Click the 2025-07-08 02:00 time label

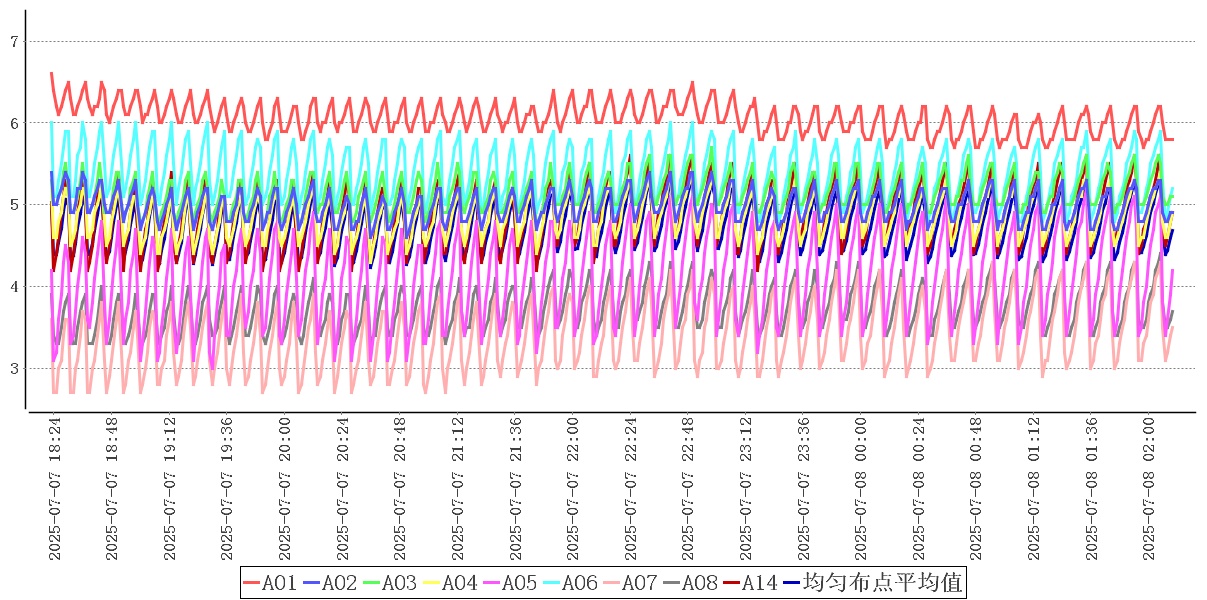pos(1149,489)
